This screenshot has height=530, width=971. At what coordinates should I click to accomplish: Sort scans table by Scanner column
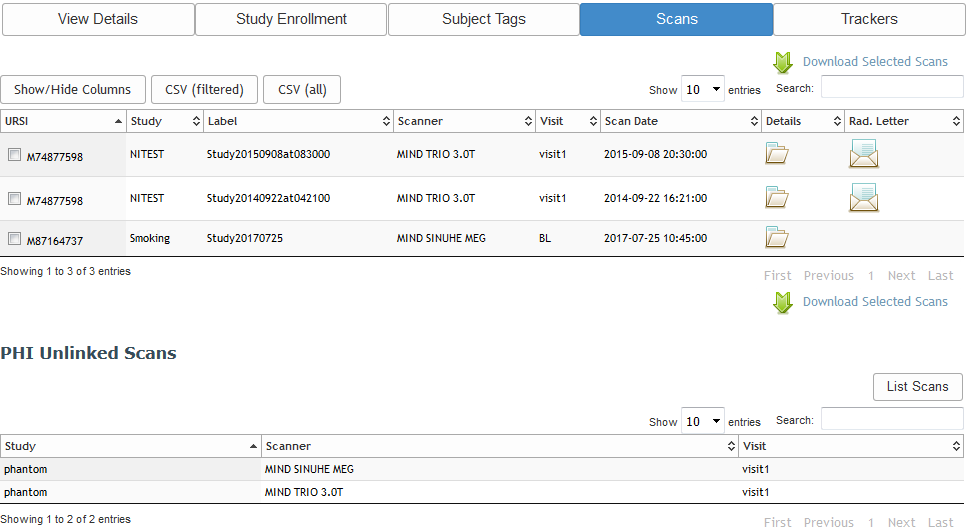[x=464, y=121]
